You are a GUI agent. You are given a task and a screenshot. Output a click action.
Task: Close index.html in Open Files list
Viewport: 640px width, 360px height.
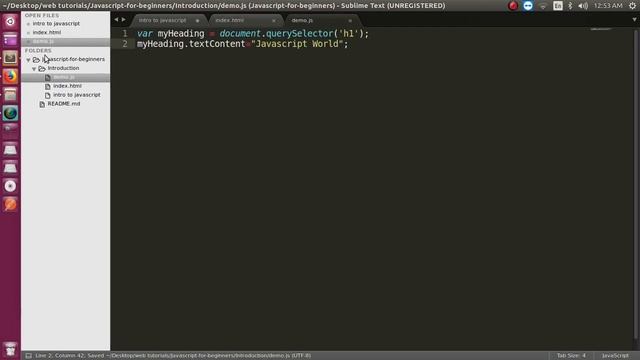pos(28,33)
